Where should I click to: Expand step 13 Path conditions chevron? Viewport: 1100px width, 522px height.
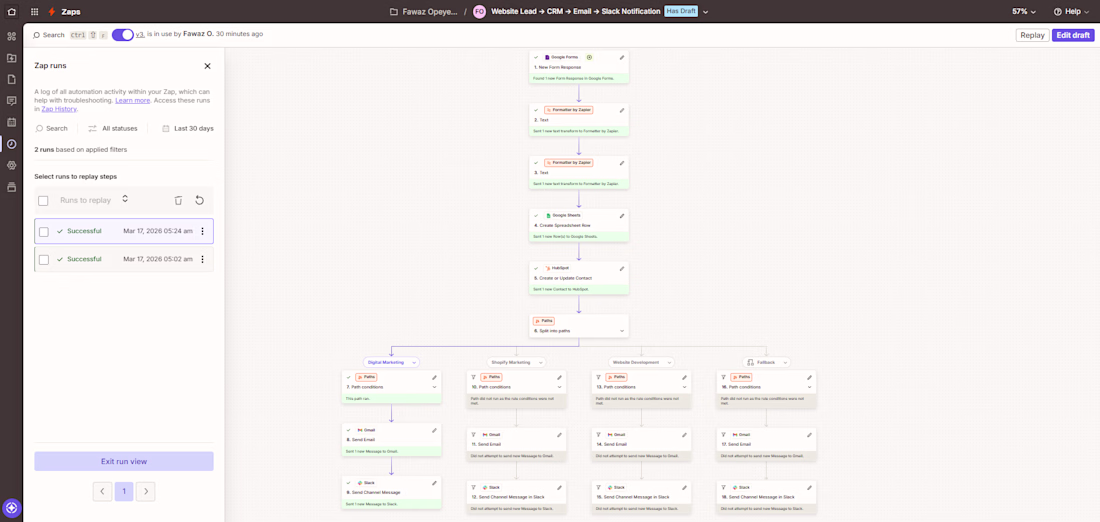[684, 387]
